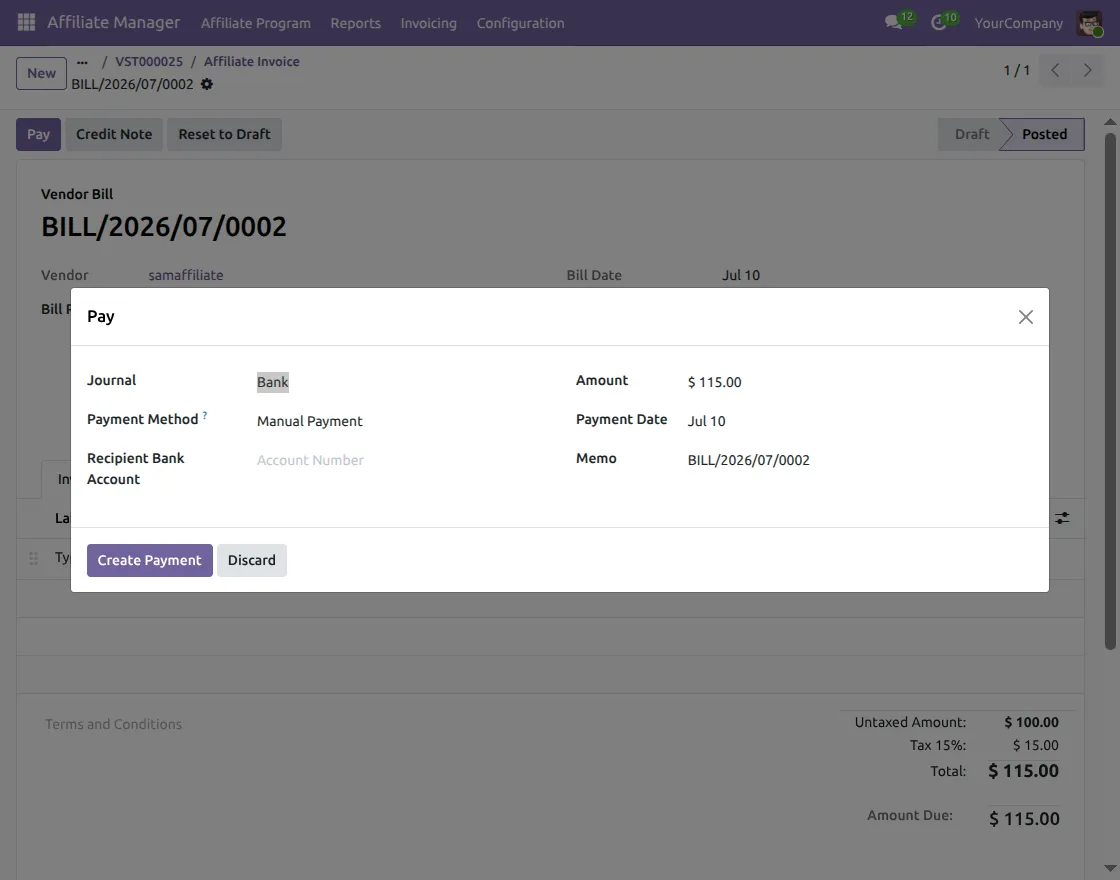Open YourCompany company switcher
The width and height of the screenshot is (1120, 880).
click(x=1019, y=23)
